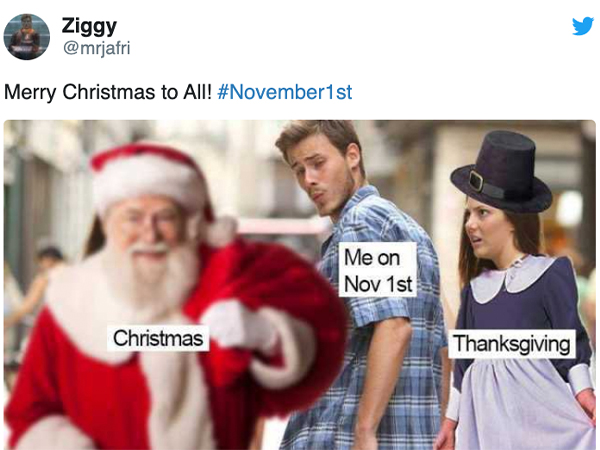Click the "Merry Christmas to All!" tweet text
This screenshot has width=600, height=450.
(x=106, y=92)
